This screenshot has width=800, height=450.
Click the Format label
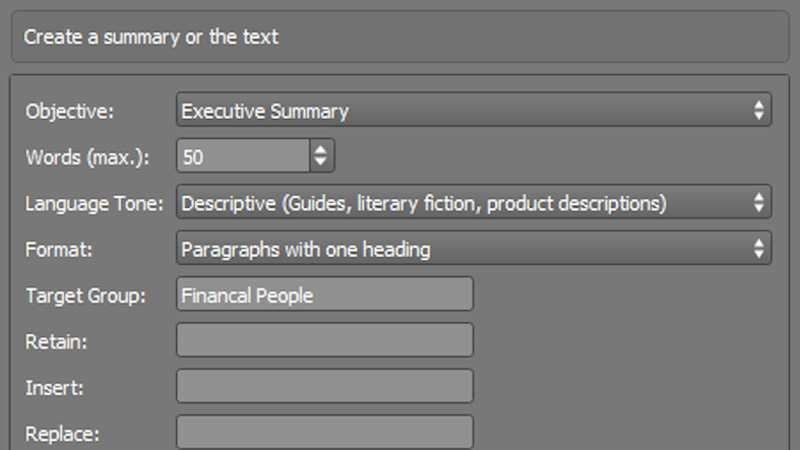[x=56, y=249]
